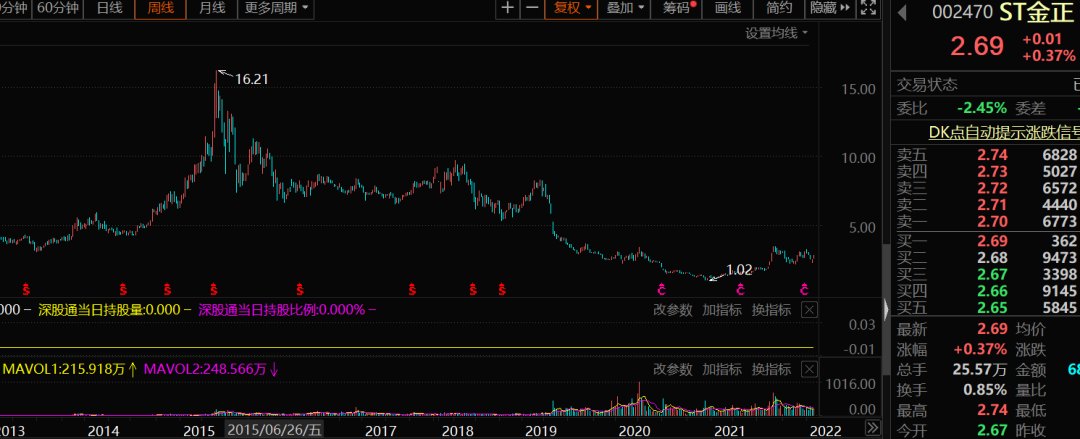1080x439 pixels.
Task: Close the 深股通 indicator panel
Action: pyautogui.click(x=810, y=310)
